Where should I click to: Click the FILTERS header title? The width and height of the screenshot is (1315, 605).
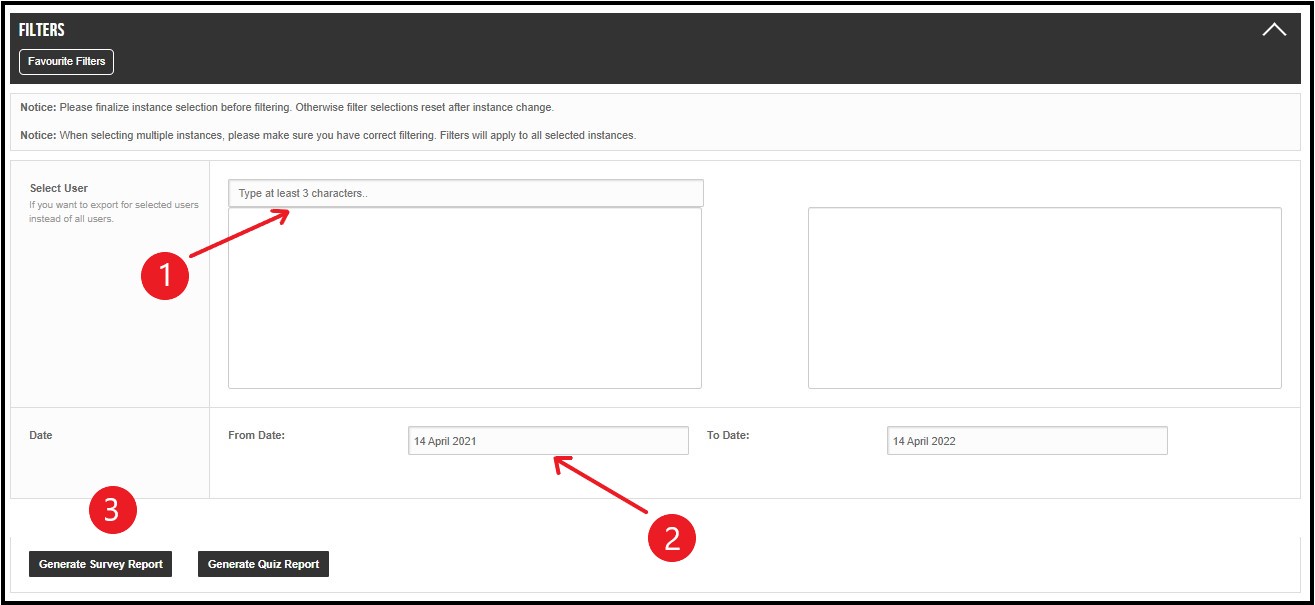tap(42, 31)
